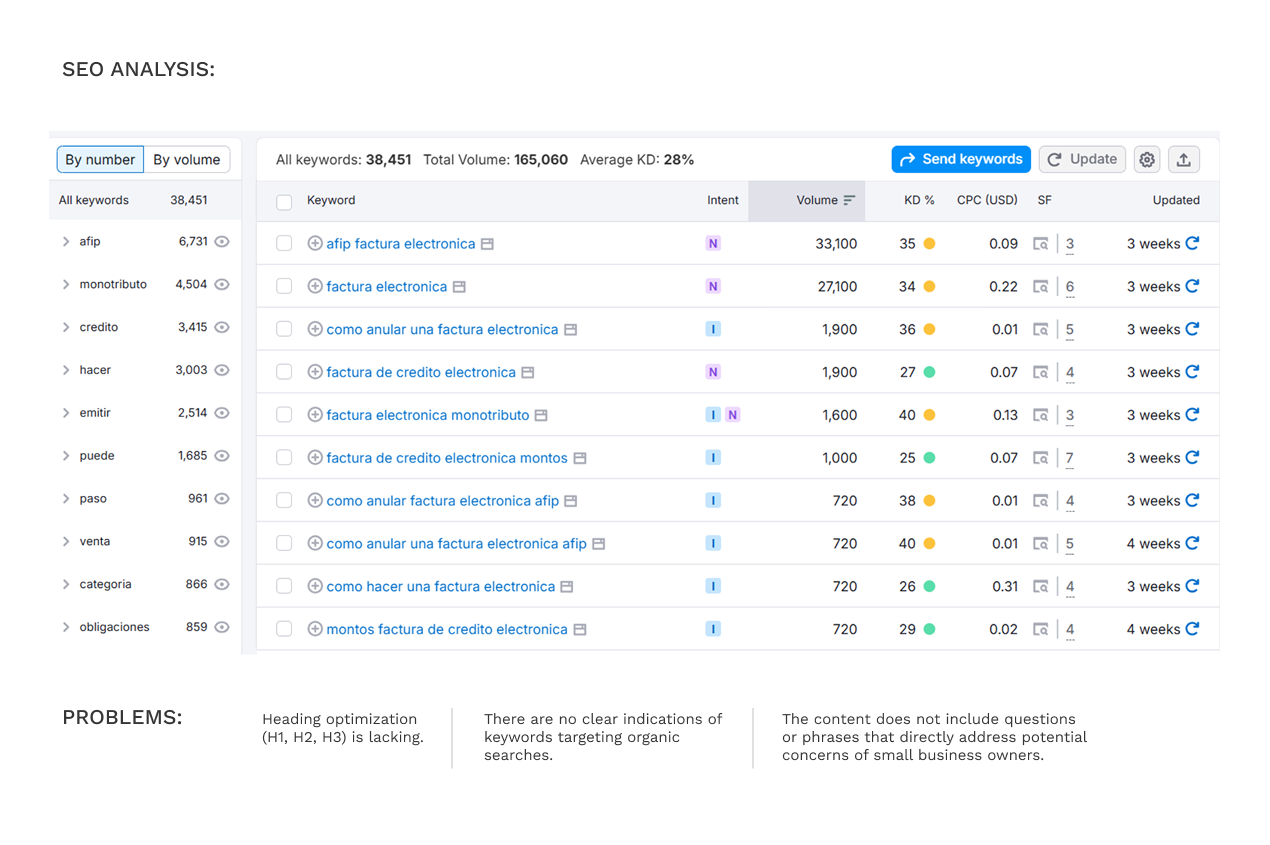This screenshot has height=845, width=1270.
Task: Expand the puede keyword group
Action: (x=66, y=456)
